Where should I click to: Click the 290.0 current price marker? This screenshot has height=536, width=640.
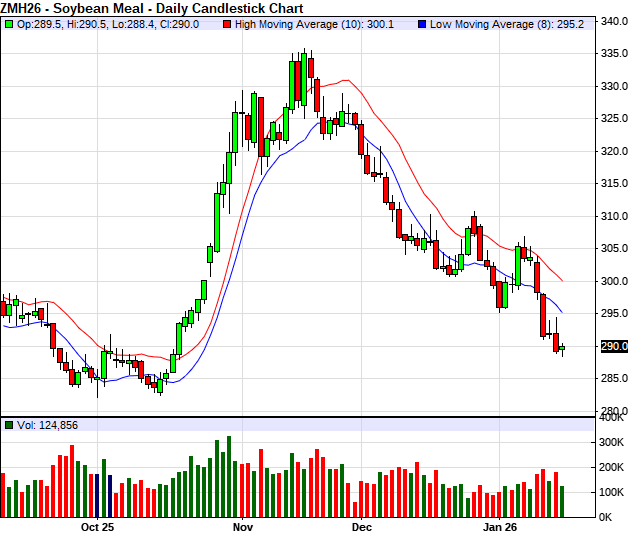tap(614, 346)
